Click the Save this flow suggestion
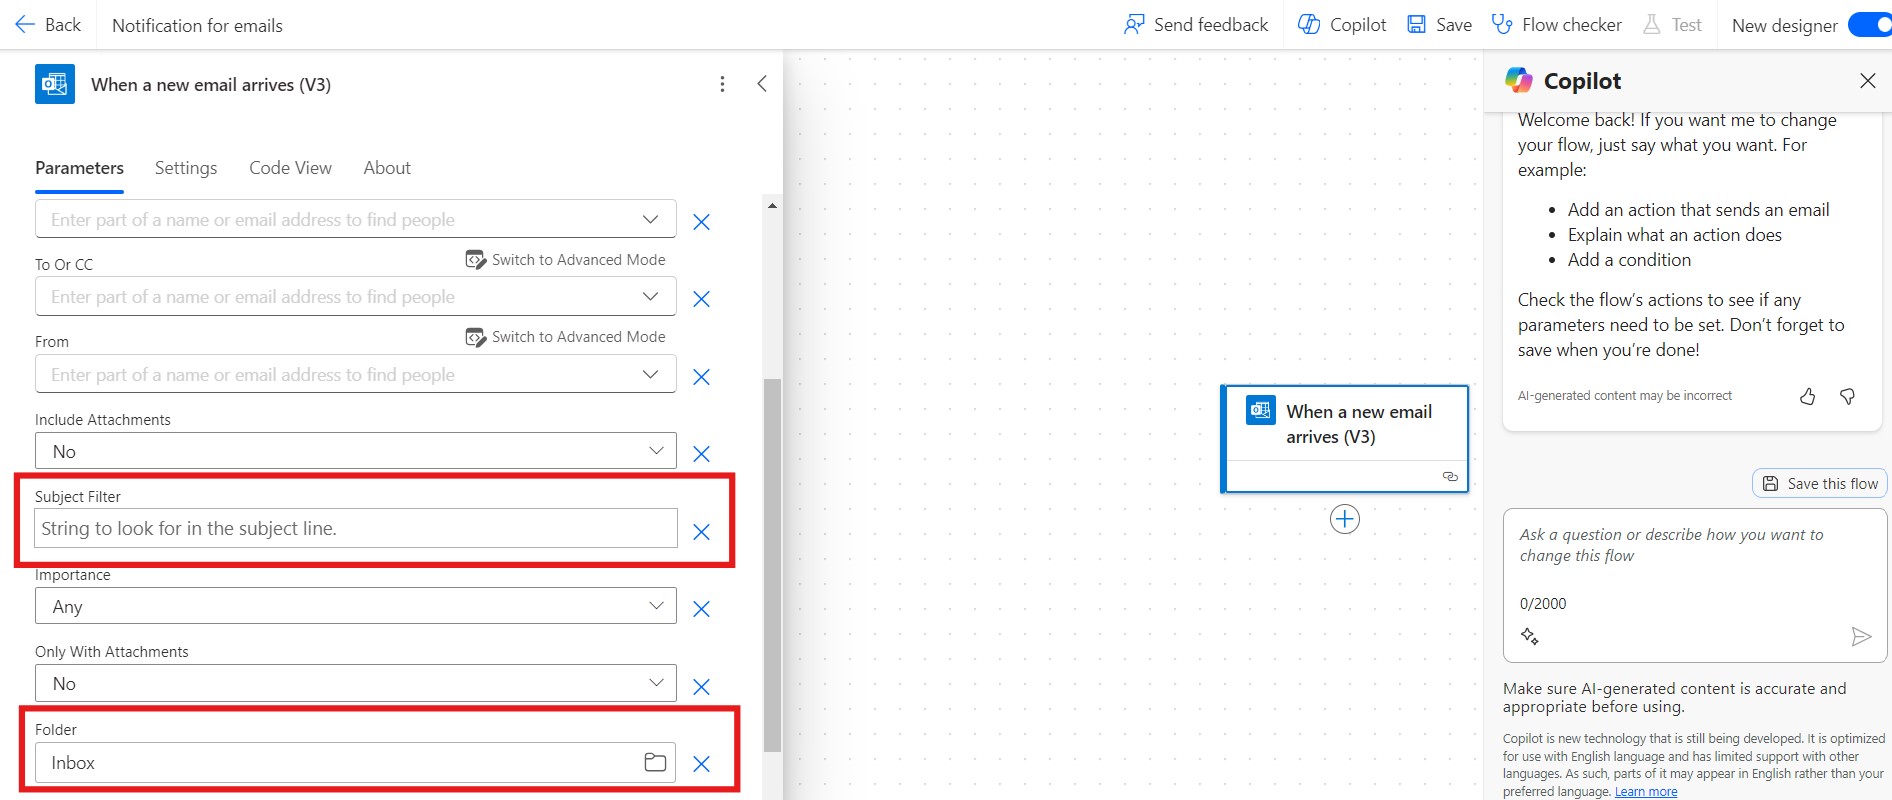1892x800 pixels. 1820,483
